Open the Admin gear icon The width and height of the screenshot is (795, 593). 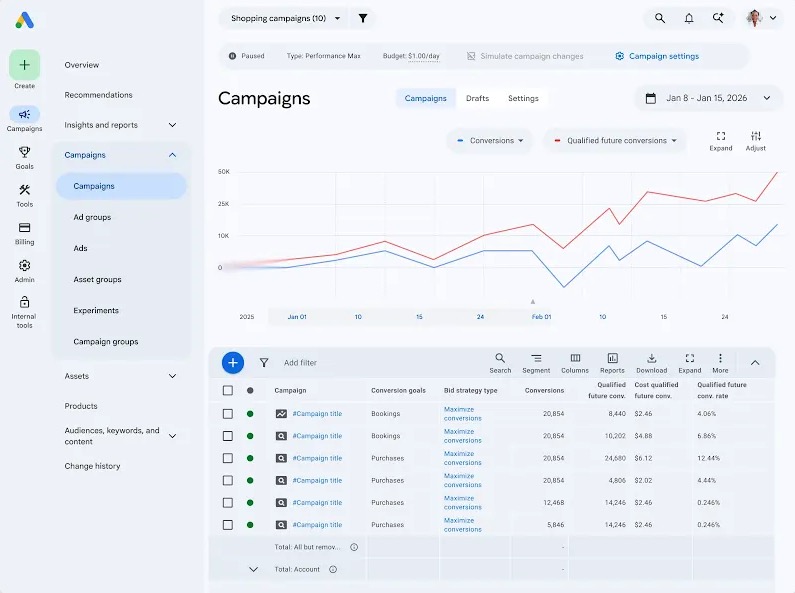(24, 266)
